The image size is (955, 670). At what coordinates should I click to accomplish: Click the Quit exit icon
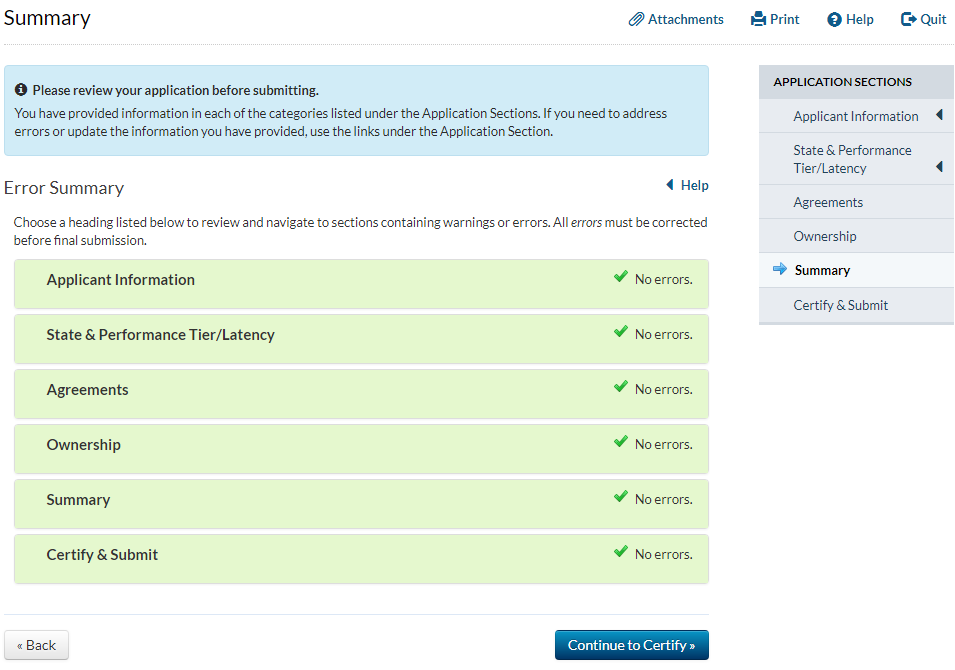908,19
